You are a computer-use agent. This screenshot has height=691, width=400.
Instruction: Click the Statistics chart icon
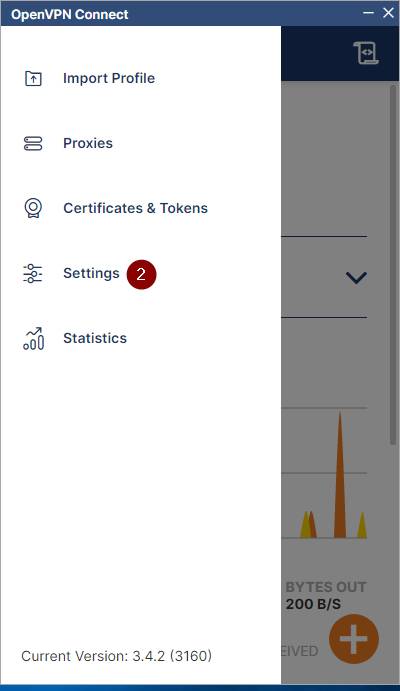33,338
